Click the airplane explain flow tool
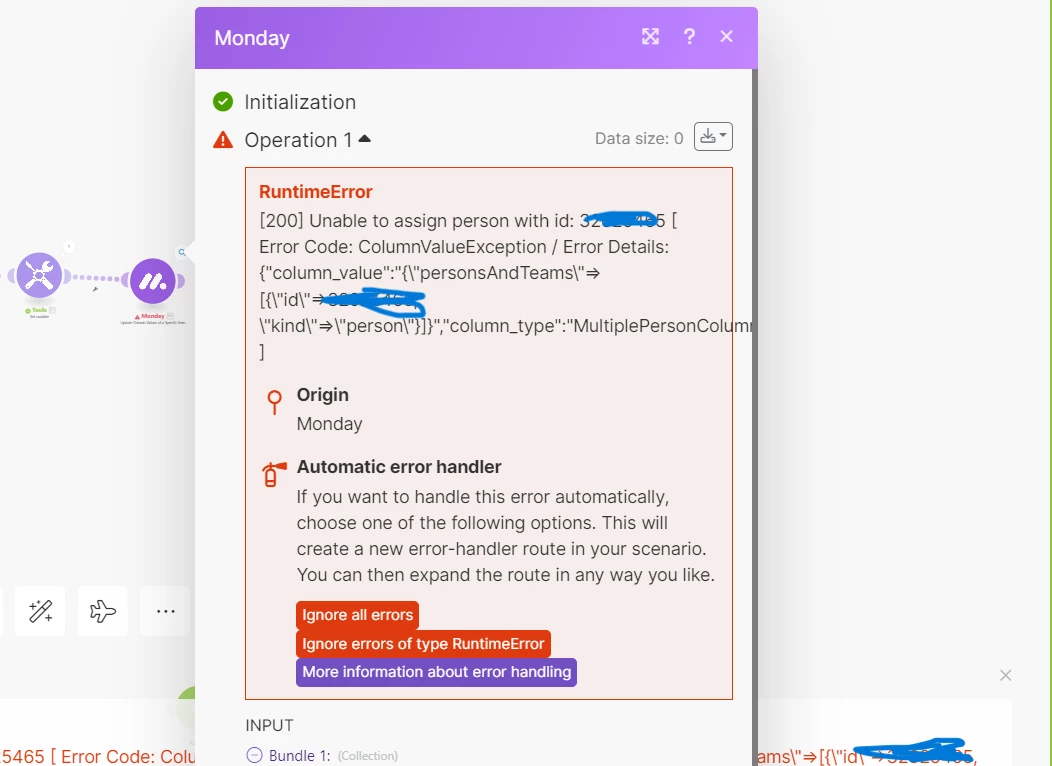The image size is (1052, 766). [103, 611]
